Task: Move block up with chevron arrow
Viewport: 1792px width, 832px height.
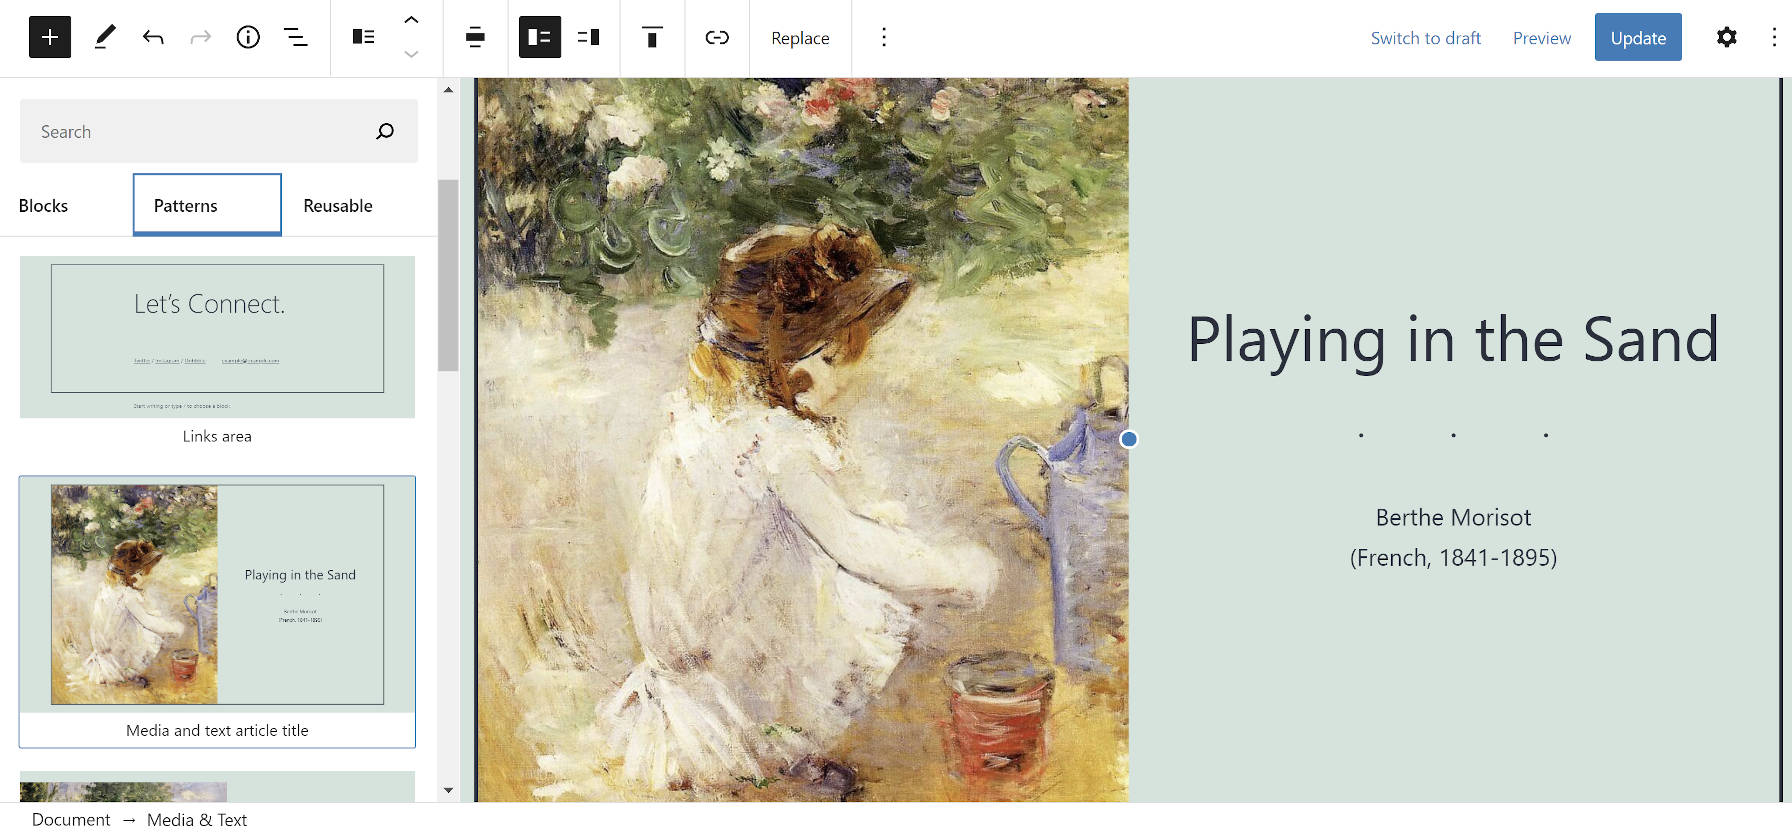Action: click(411, 20)
